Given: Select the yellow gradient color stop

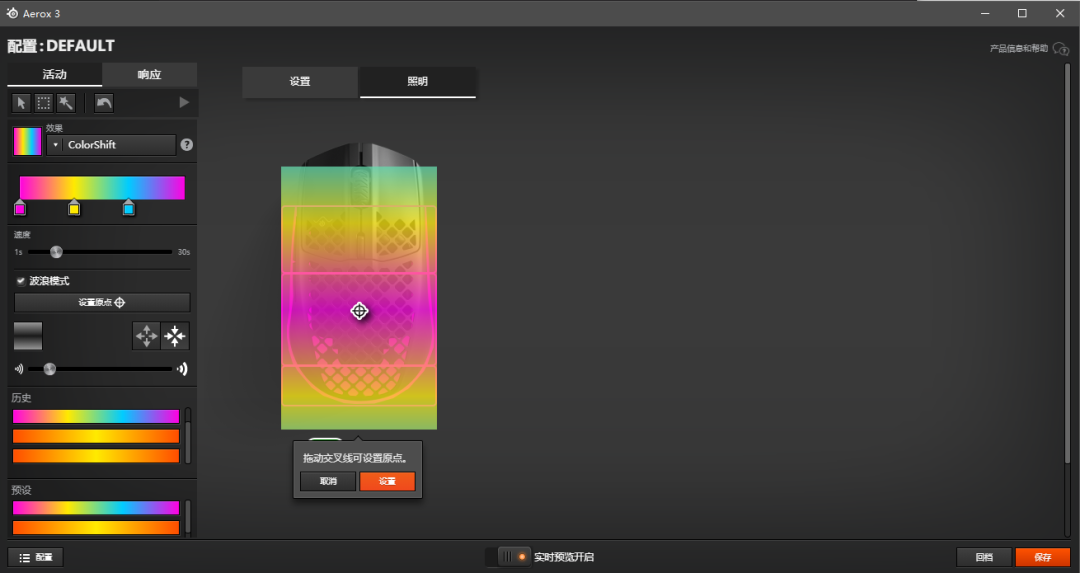Looking at the screenshot, I should click(74, 208).
